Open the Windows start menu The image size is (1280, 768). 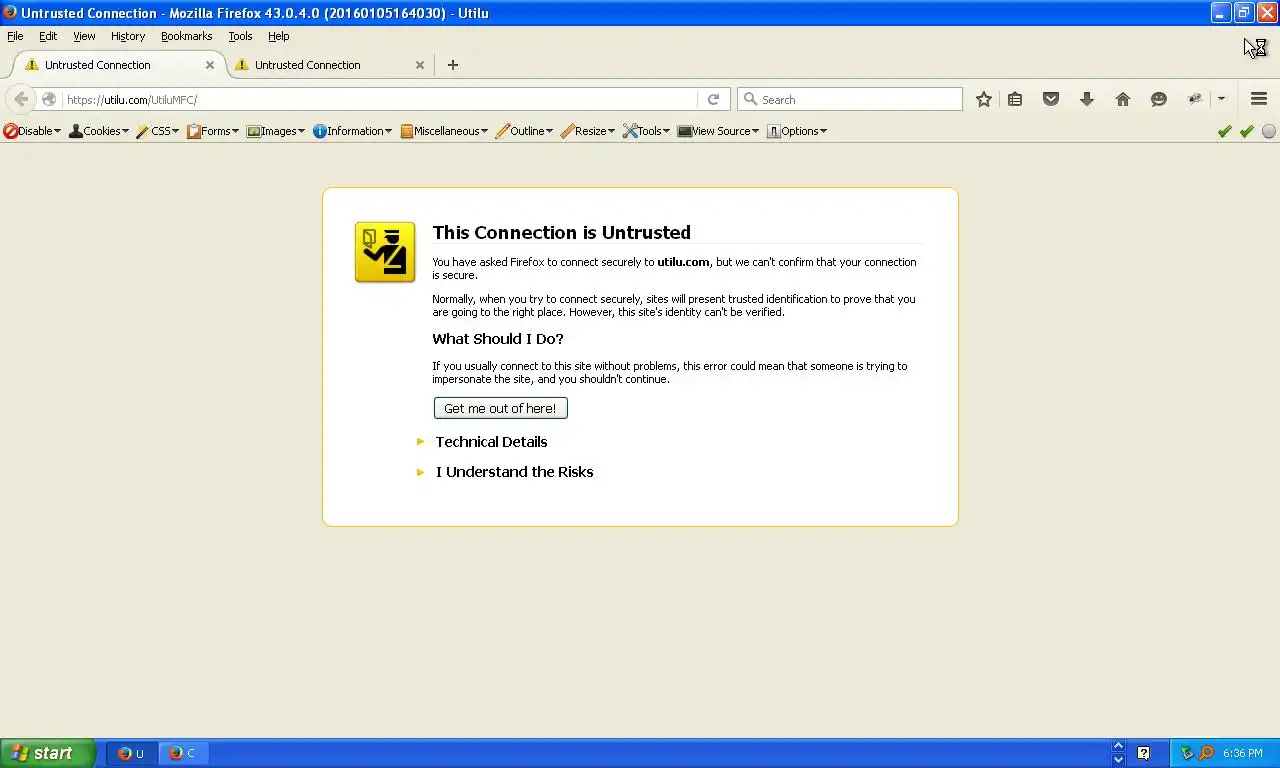point(47,753)
